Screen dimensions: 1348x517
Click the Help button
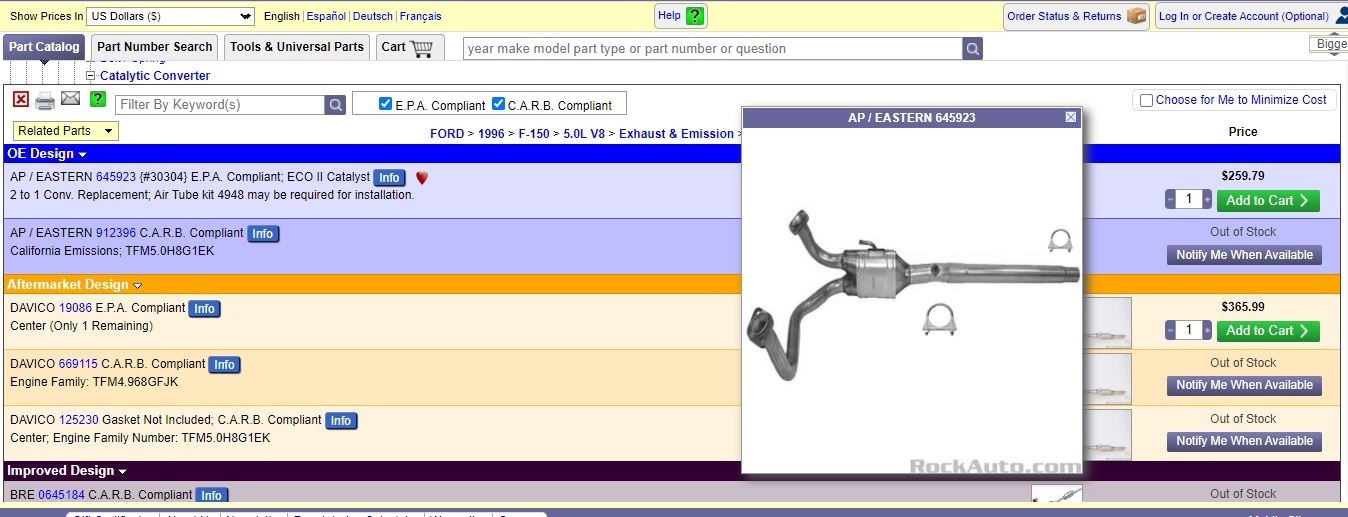coord(682,16)
